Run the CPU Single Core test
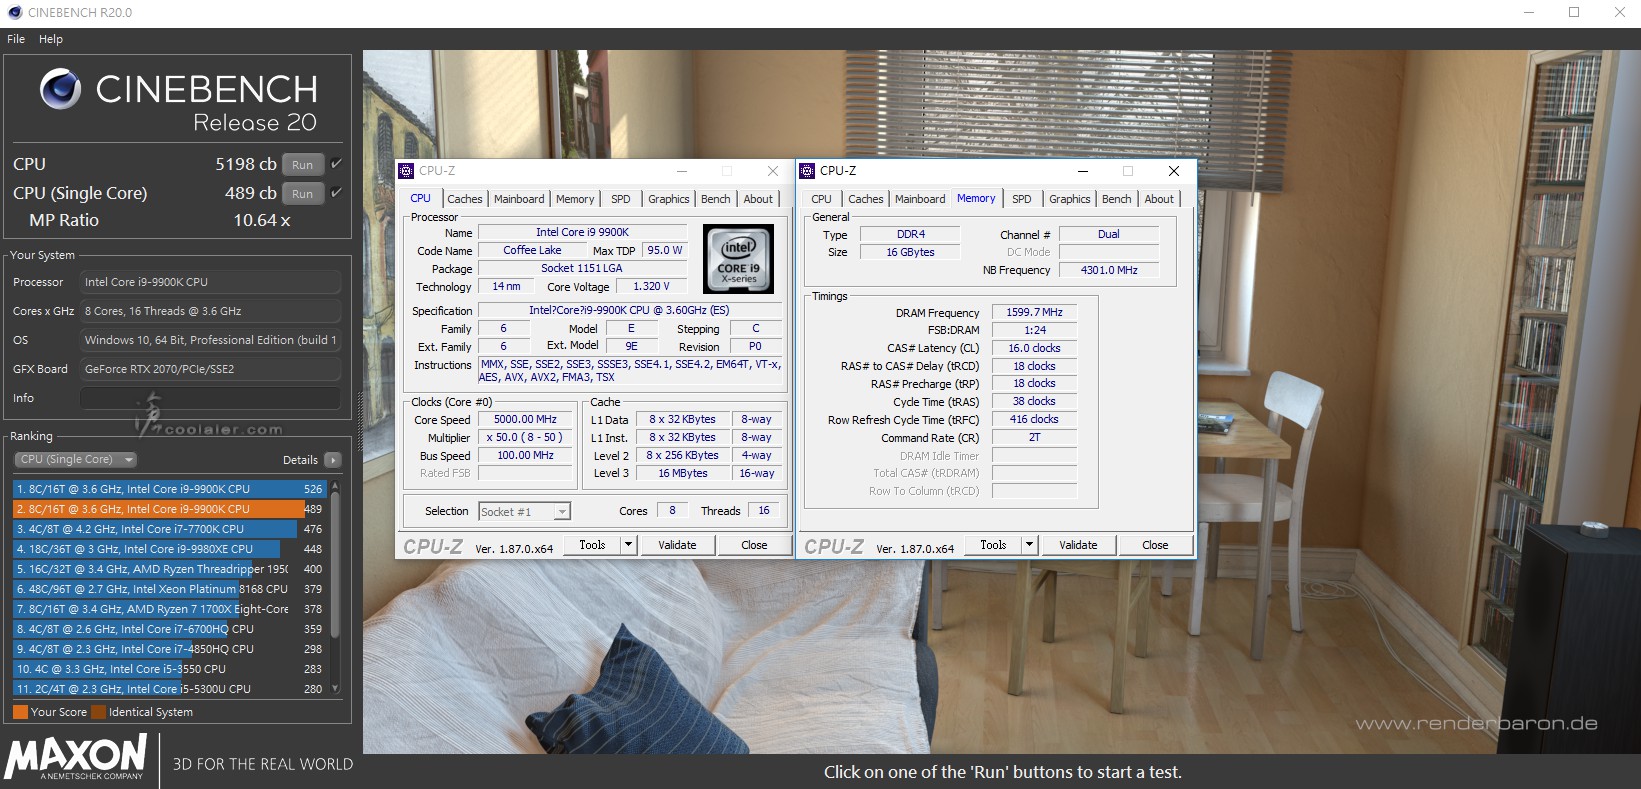This screenshot has width=1641, height=789. [303, 193]
